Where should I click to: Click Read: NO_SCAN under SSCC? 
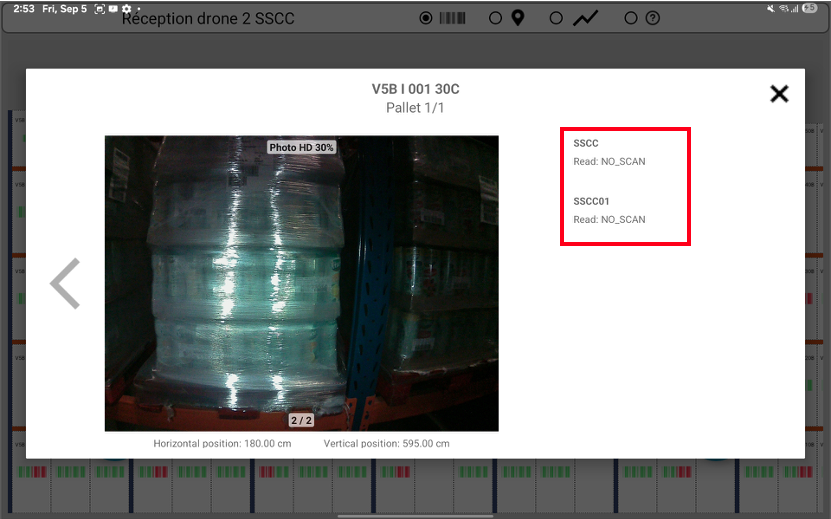click(609, 162)
